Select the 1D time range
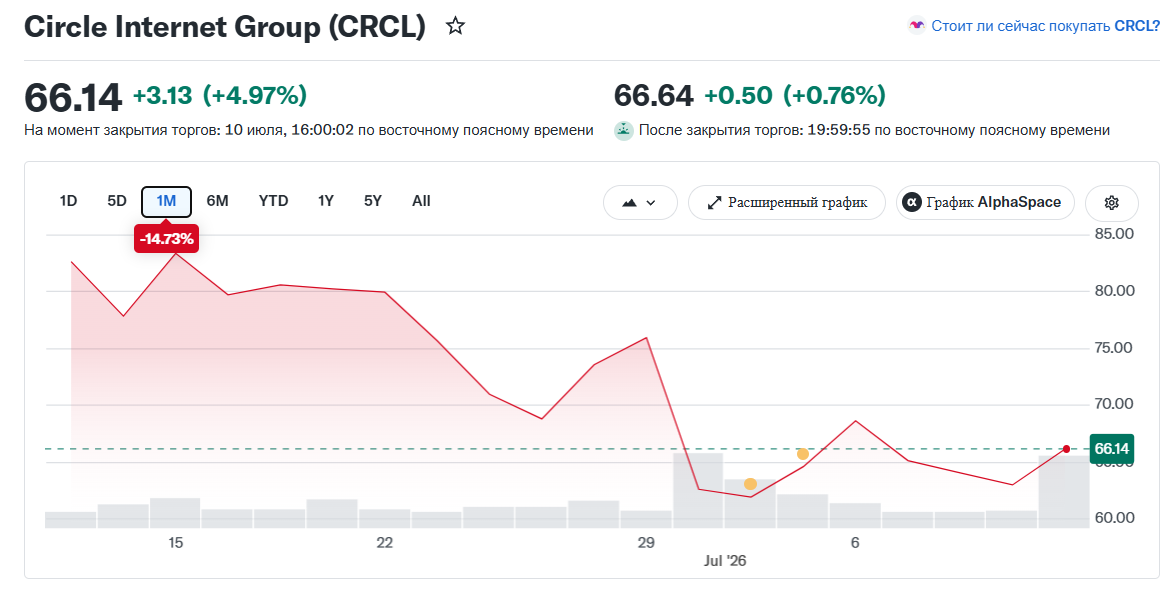The image size is (1176, 590). [x=68, y=201]
